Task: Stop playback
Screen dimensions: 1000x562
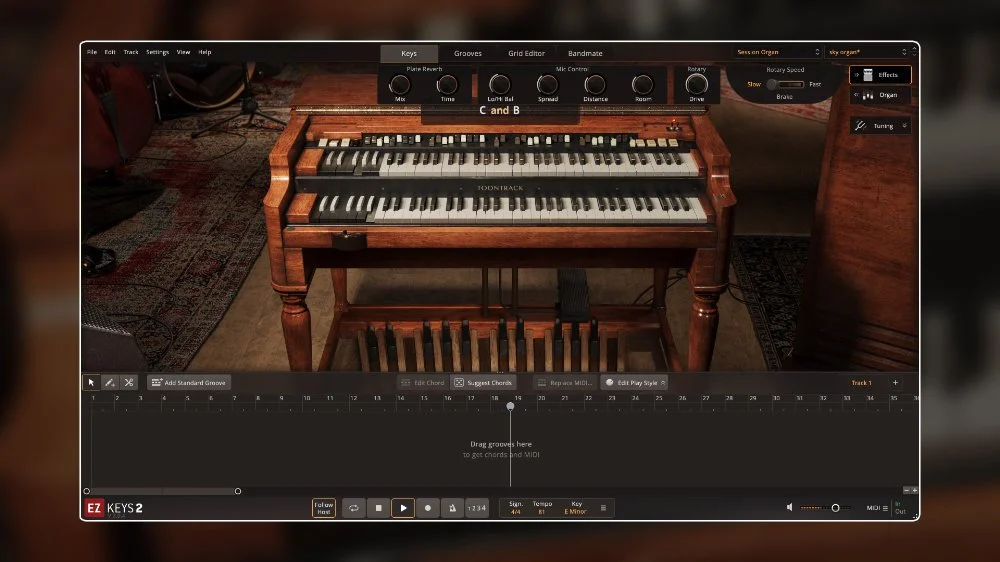Action: click(x=378, y=508)
